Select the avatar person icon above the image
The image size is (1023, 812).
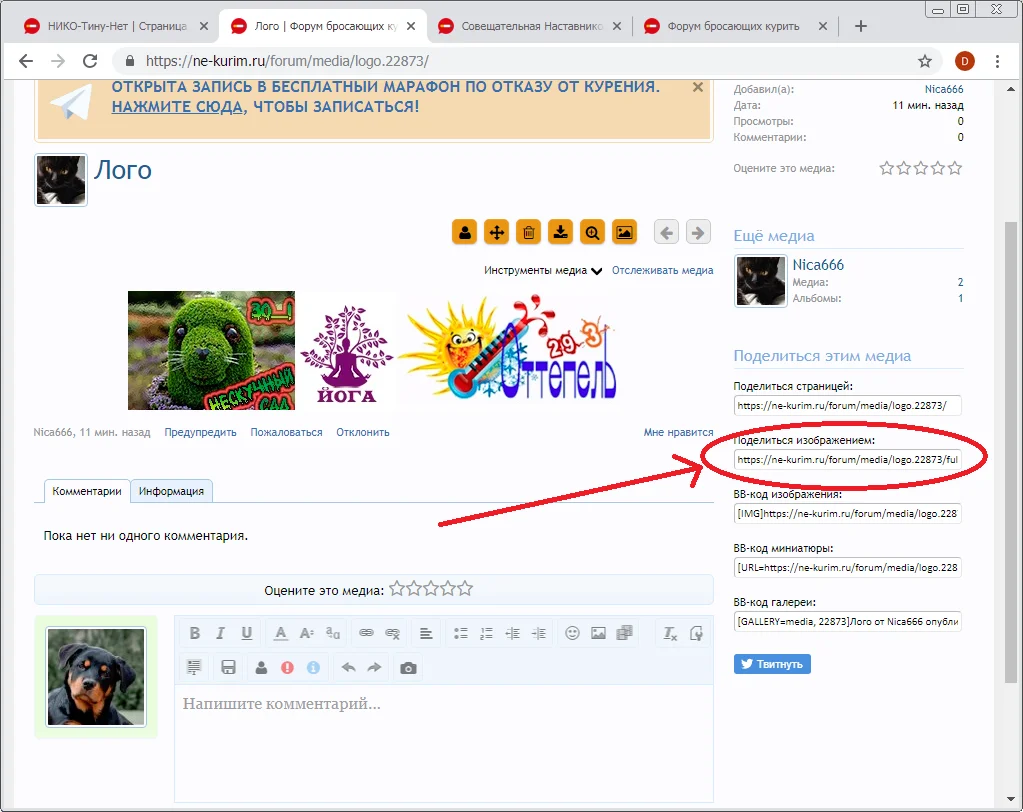pyautogui.click(x=464, y=232)
